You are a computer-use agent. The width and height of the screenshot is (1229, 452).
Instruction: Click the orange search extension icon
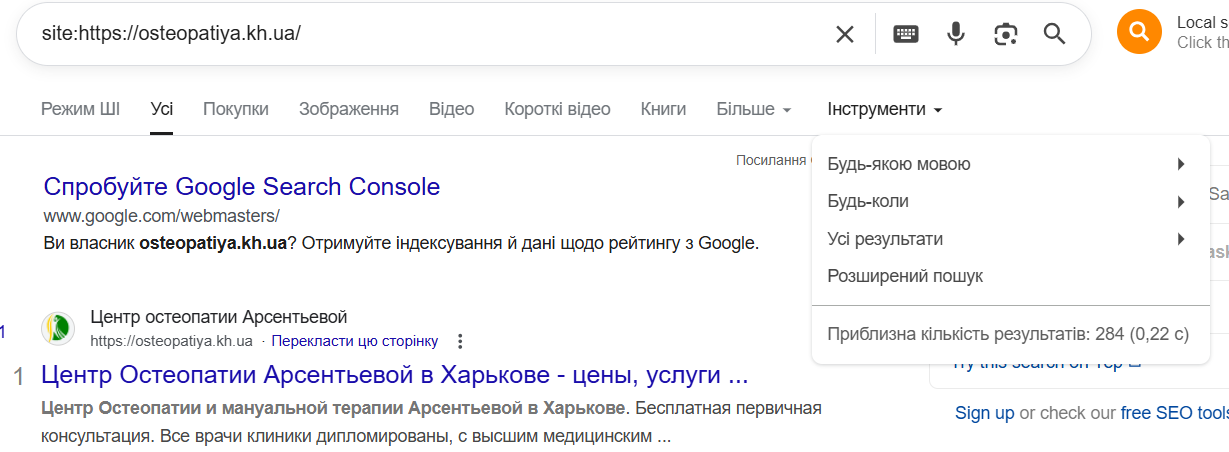click(1138, 33)
